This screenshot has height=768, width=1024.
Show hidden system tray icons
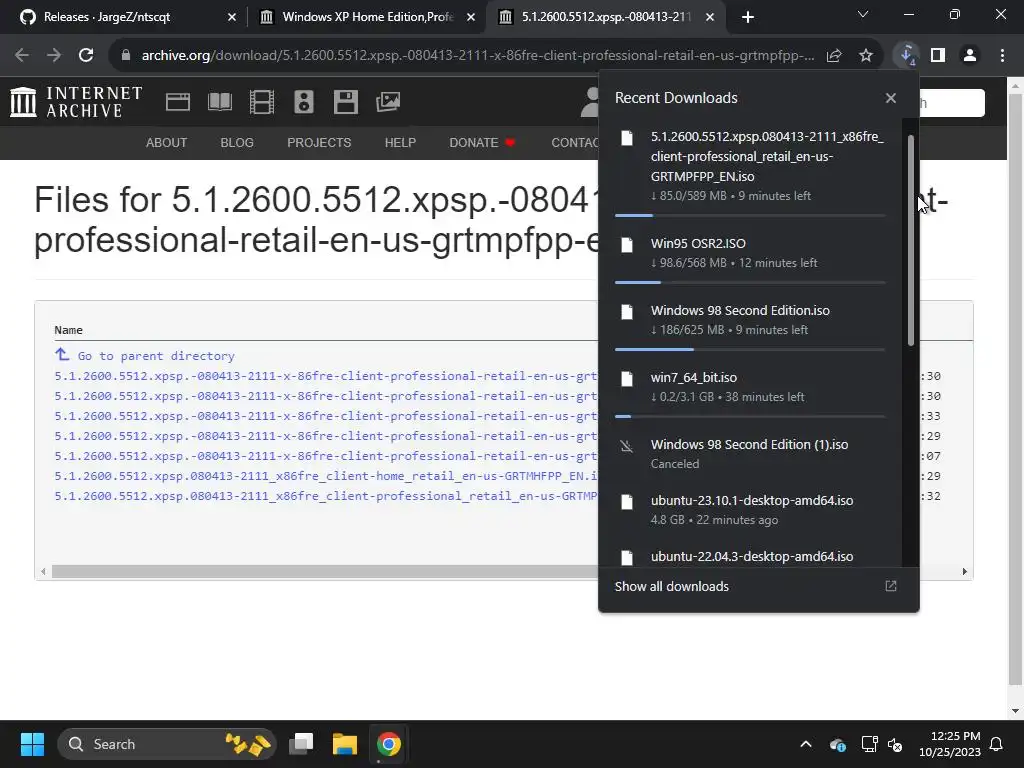point(806,744)
